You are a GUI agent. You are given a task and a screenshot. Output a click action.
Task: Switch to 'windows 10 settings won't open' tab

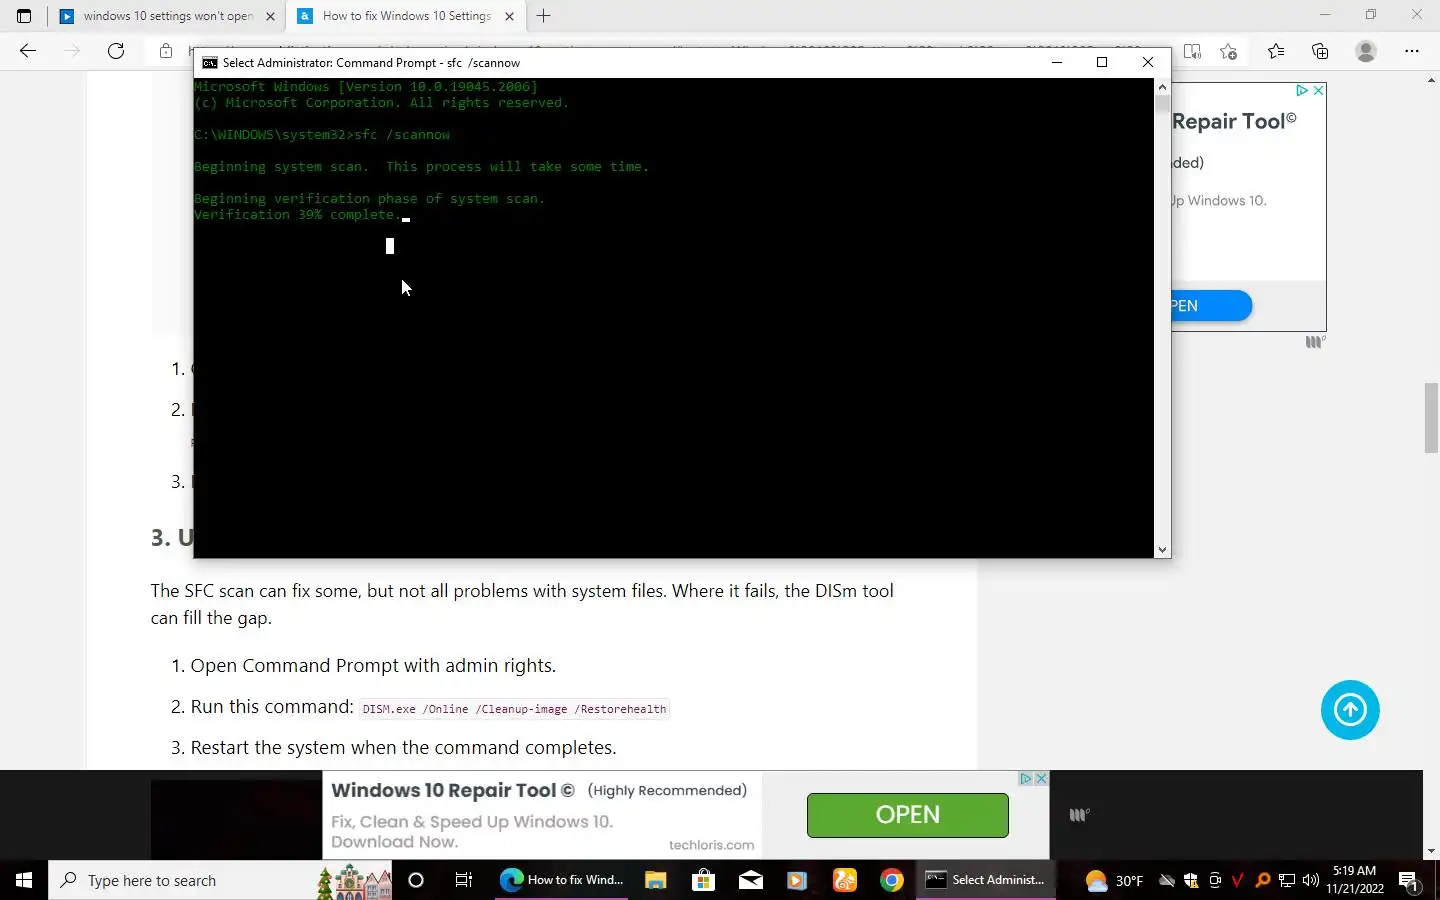click(x=166, y=16)
